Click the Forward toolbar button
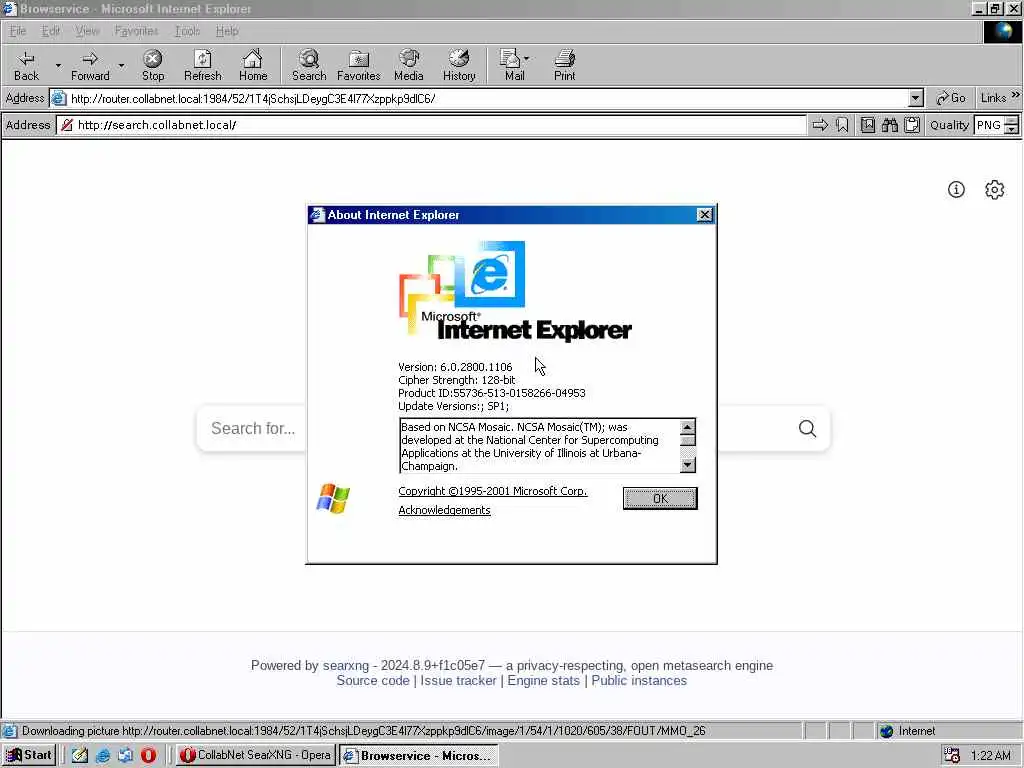1024x768 pixels. (x=90, y=66)
